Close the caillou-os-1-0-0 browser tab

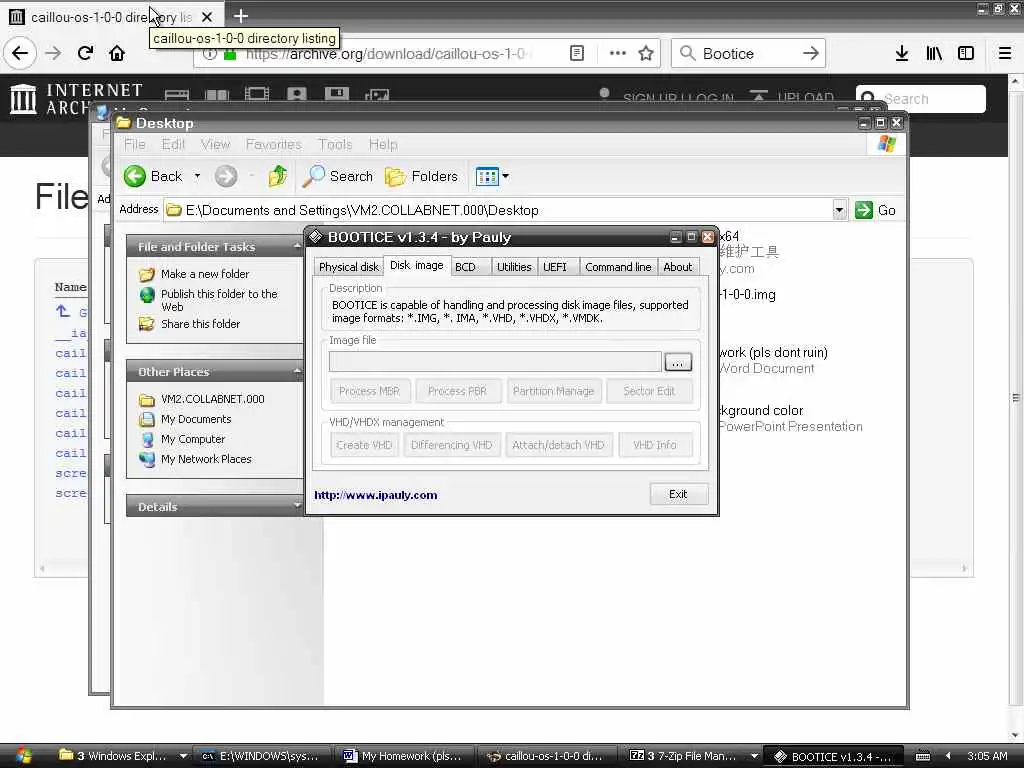(x=206, y=17)
